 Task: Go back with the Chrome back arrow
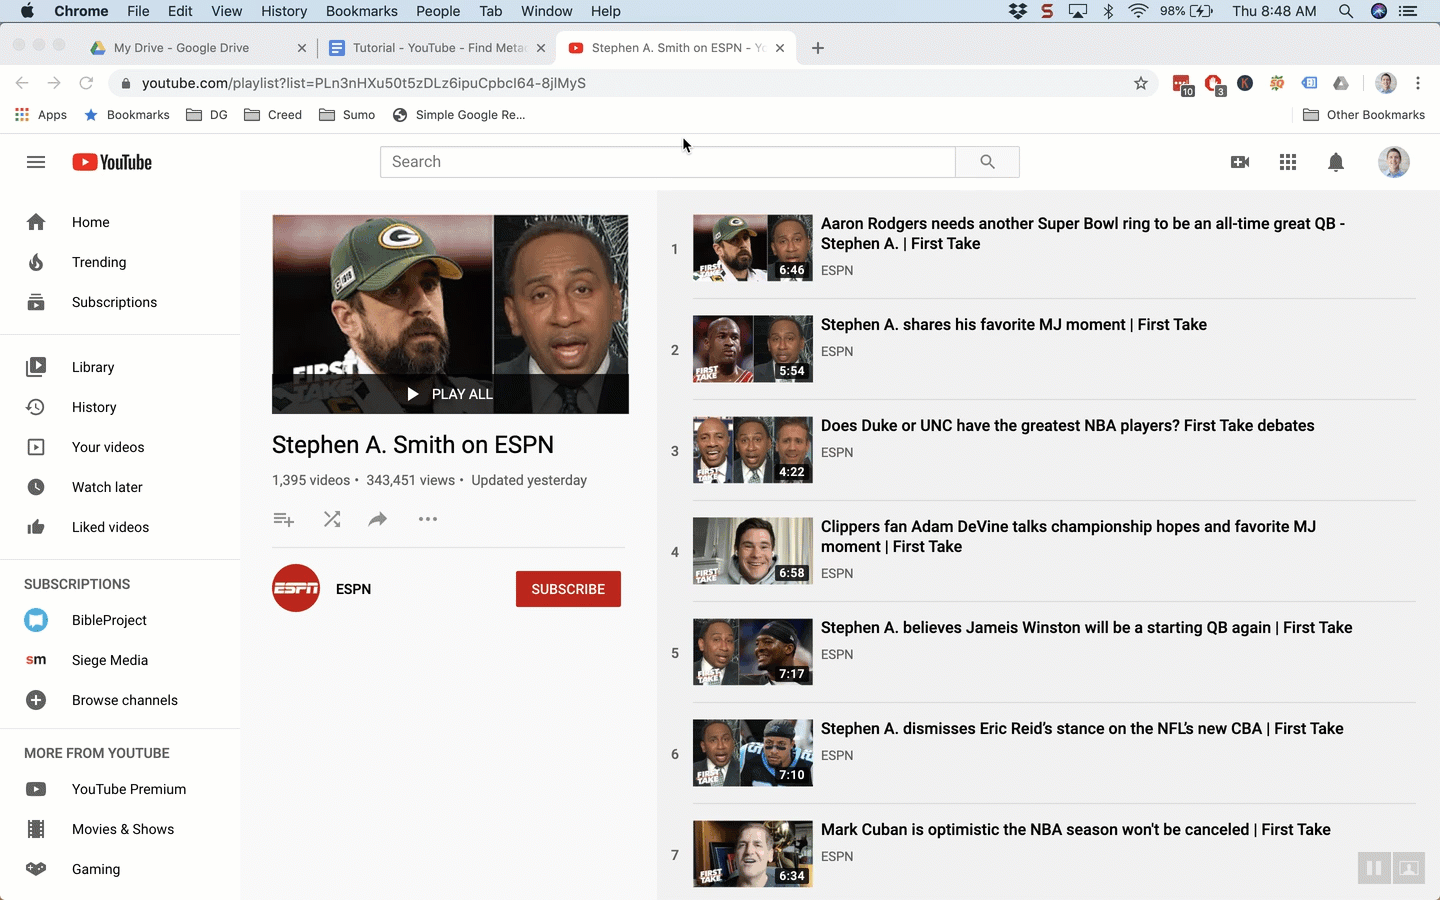point(22,83)
